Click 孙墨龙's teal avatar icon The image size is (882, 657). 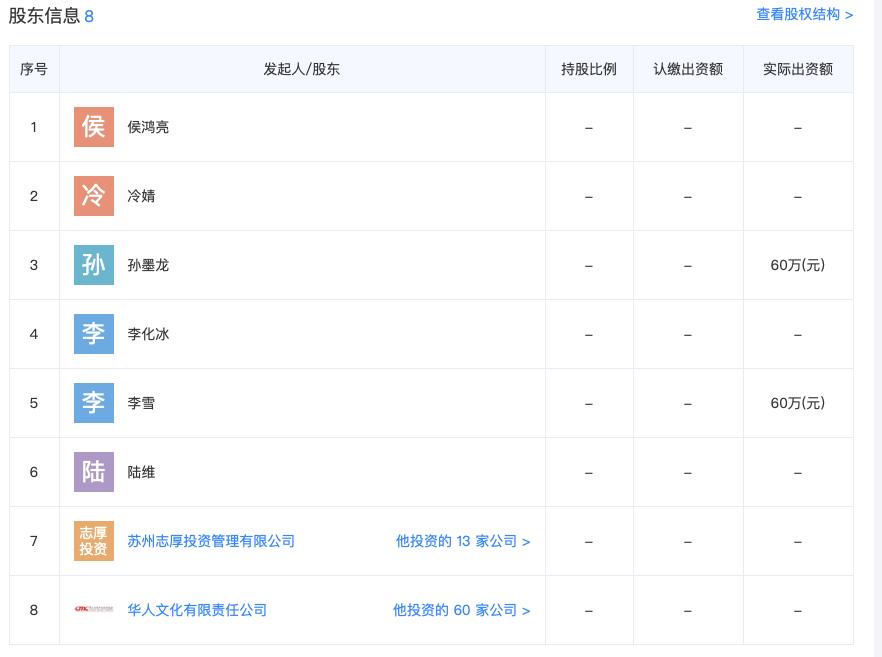pyautogui.click(x=93, y=264)
